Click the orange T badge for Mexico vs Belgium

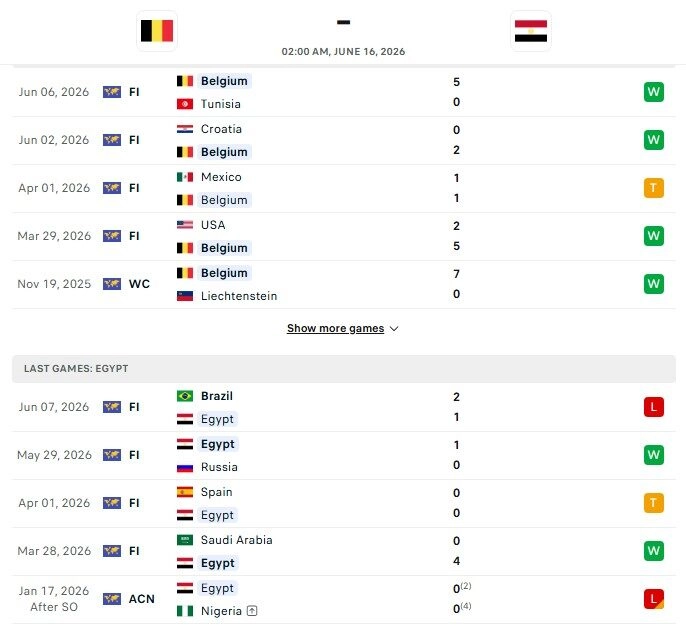654,188
